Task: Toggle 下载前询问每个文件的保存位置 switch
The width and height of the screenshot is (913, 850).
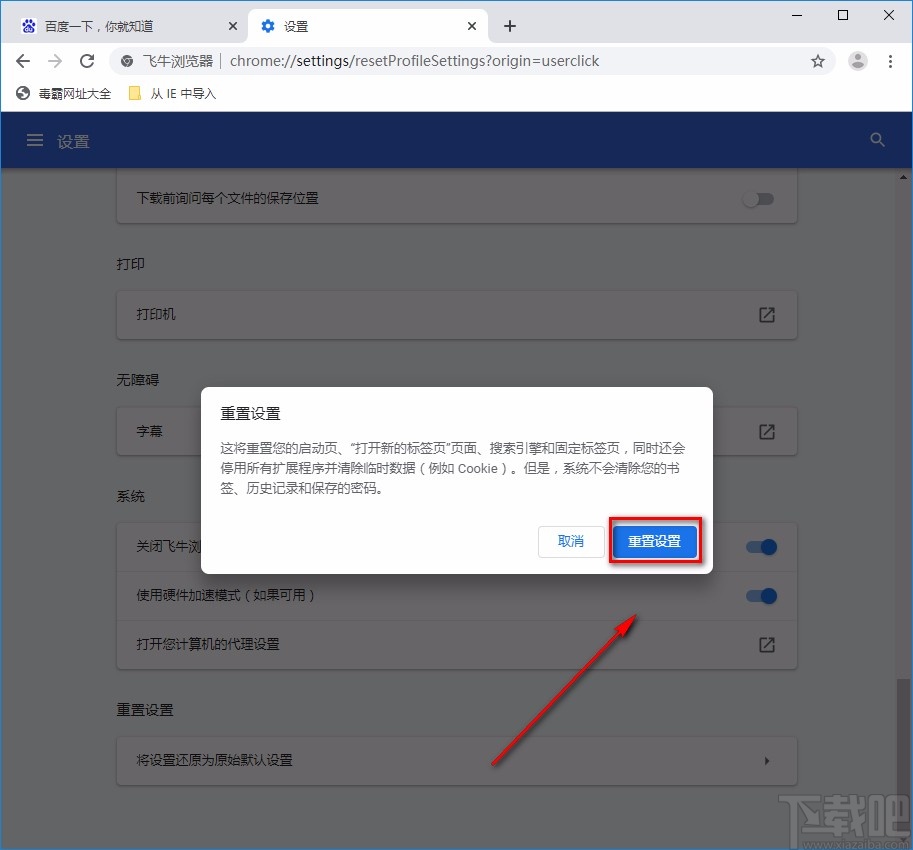Action: [758, 199]
